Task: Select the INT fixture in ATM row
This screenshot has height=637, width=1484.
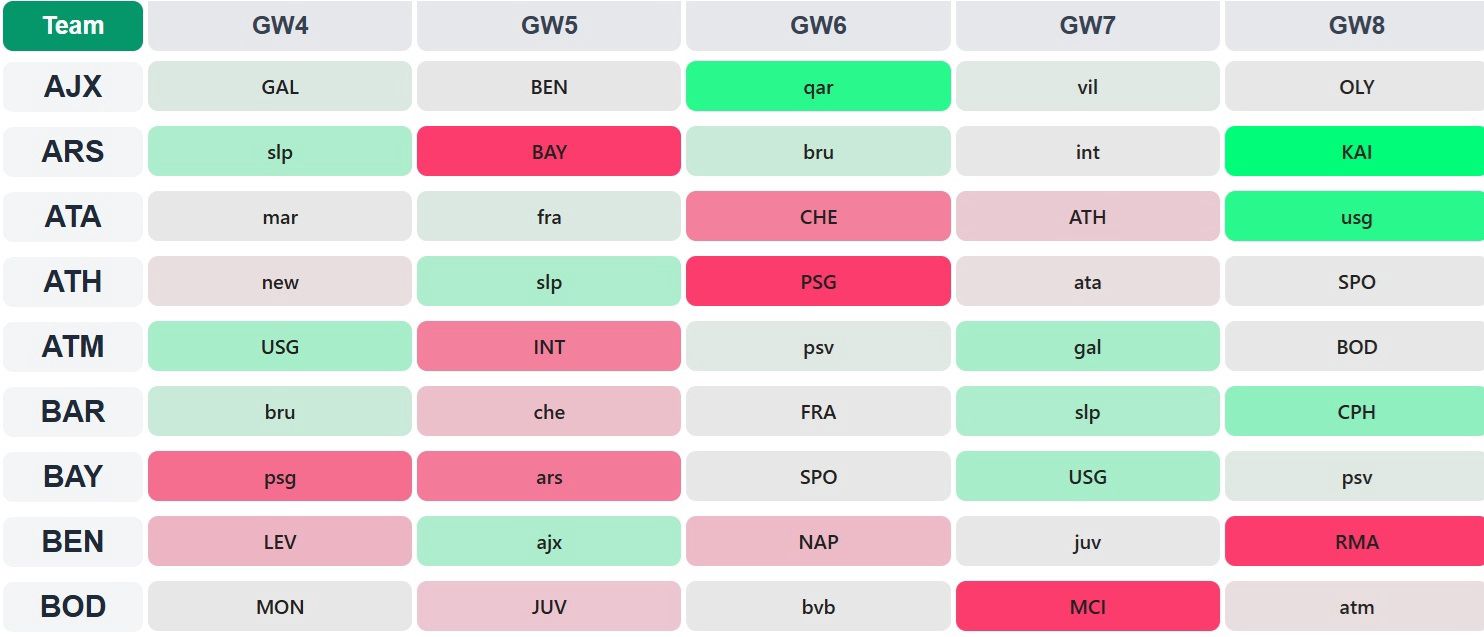Action: tap(549, 347)
